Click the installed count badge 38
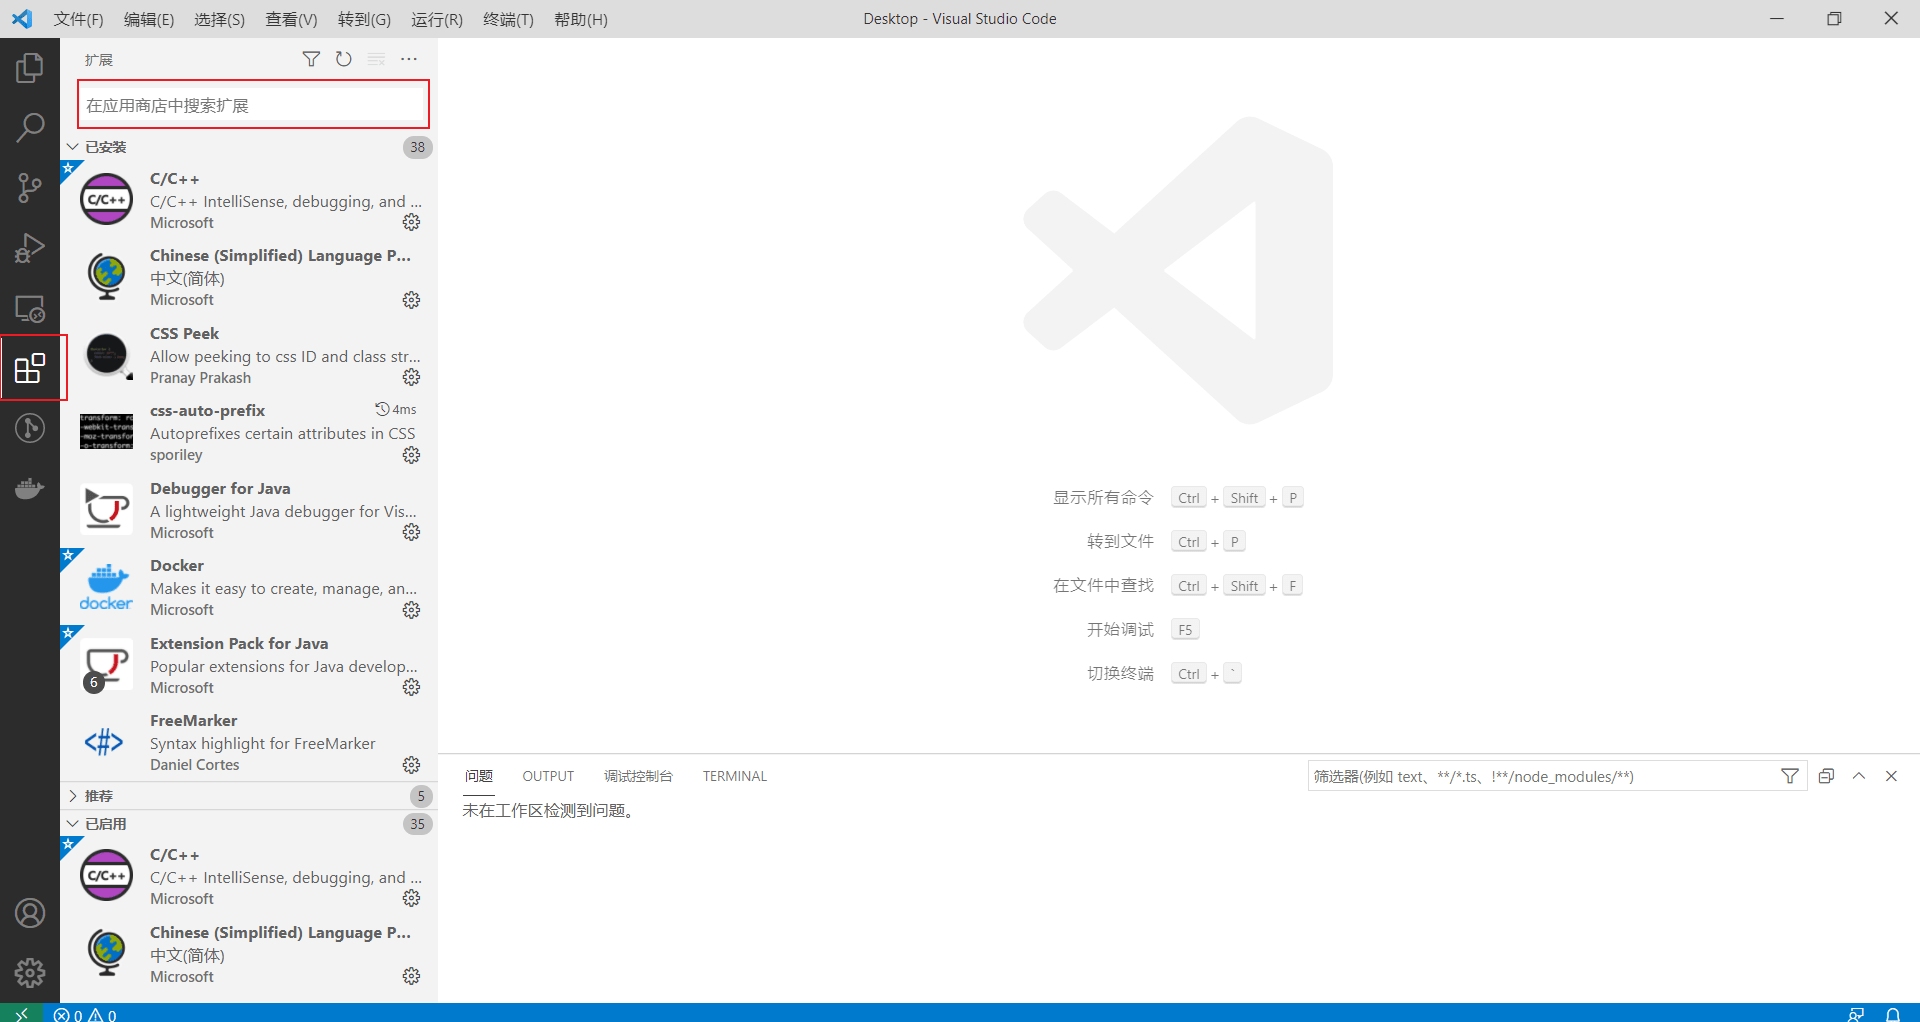The image size is (1920, 1022). click(417, 147)
